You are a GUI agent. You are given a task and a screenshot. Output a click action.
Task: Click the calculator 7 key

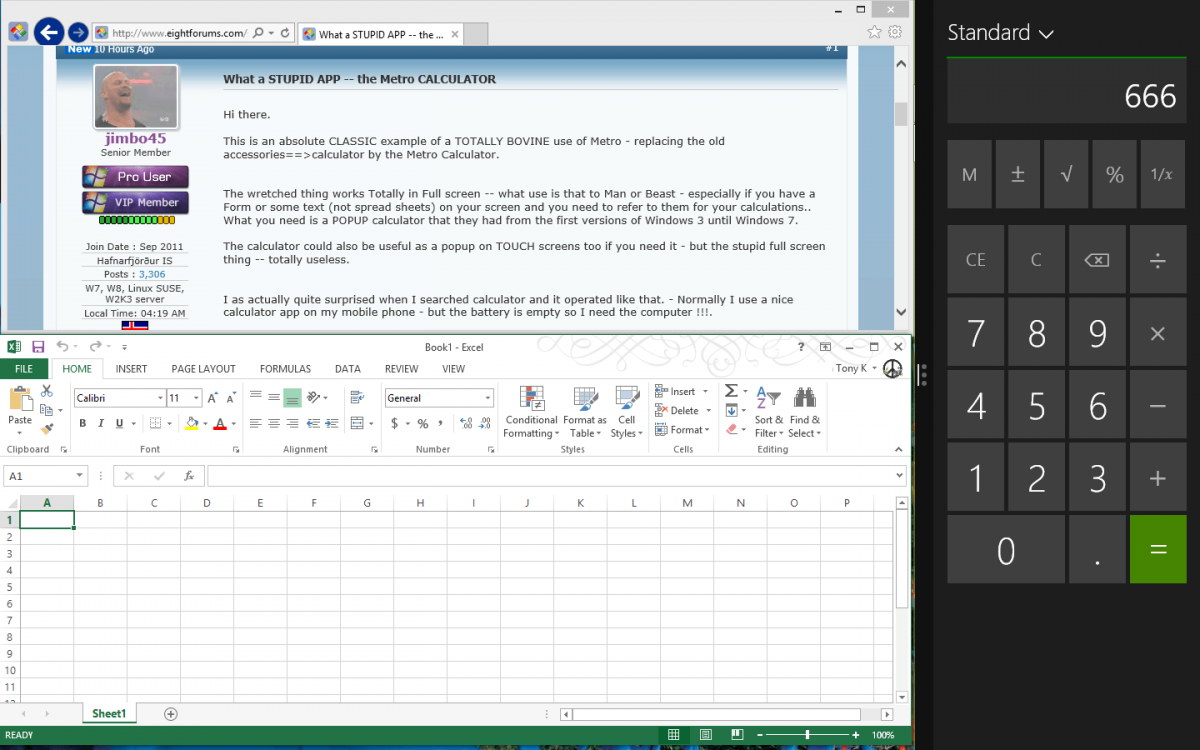click(x=975, y=334)
